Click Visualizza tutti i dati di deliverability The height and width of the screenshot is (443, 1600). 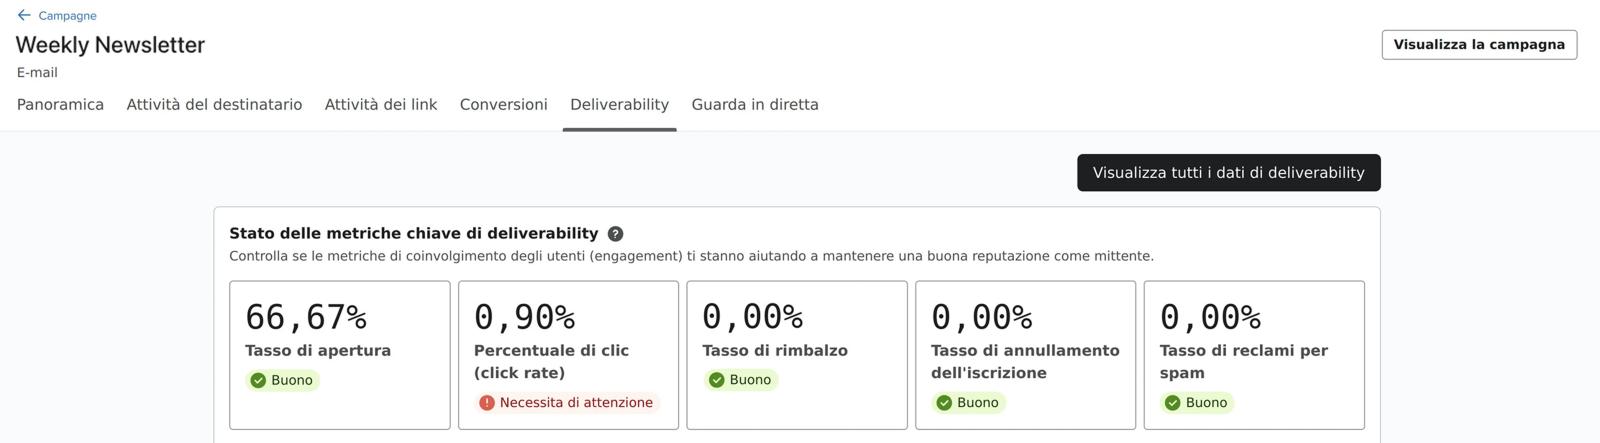pos(1229,173)
